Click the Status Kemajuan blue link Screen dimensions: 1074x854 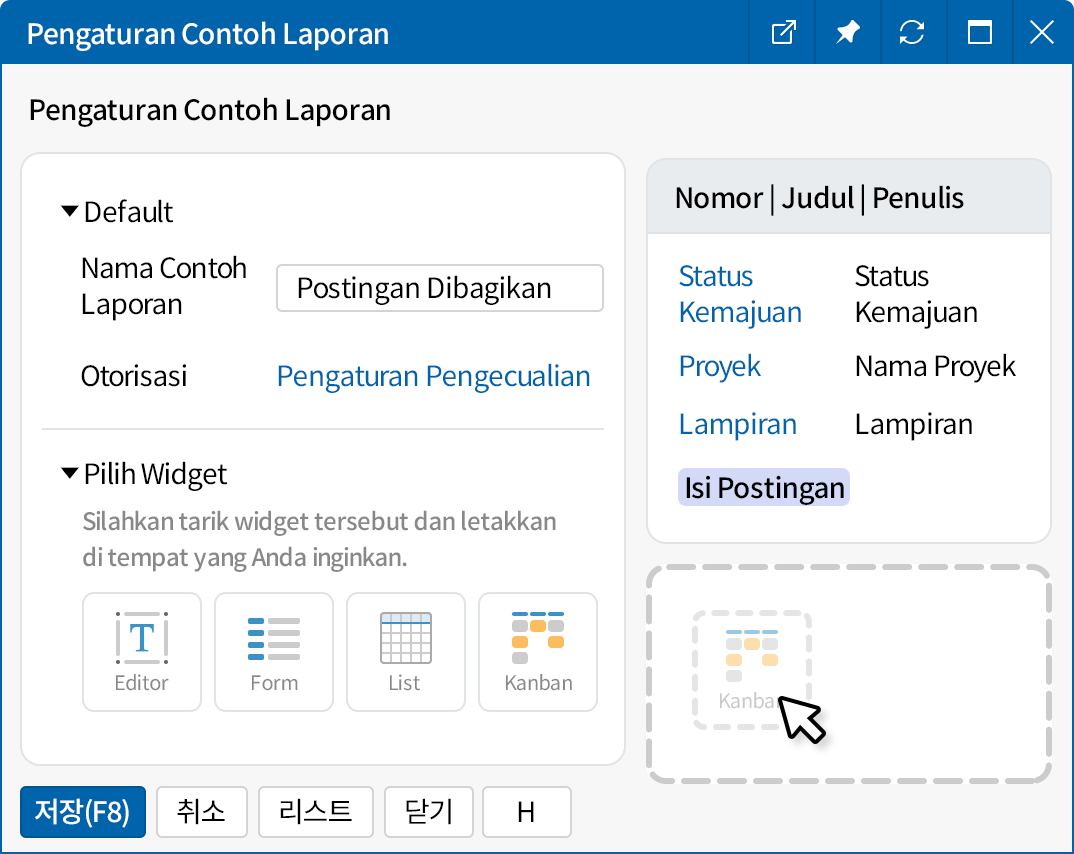(740, 294)
